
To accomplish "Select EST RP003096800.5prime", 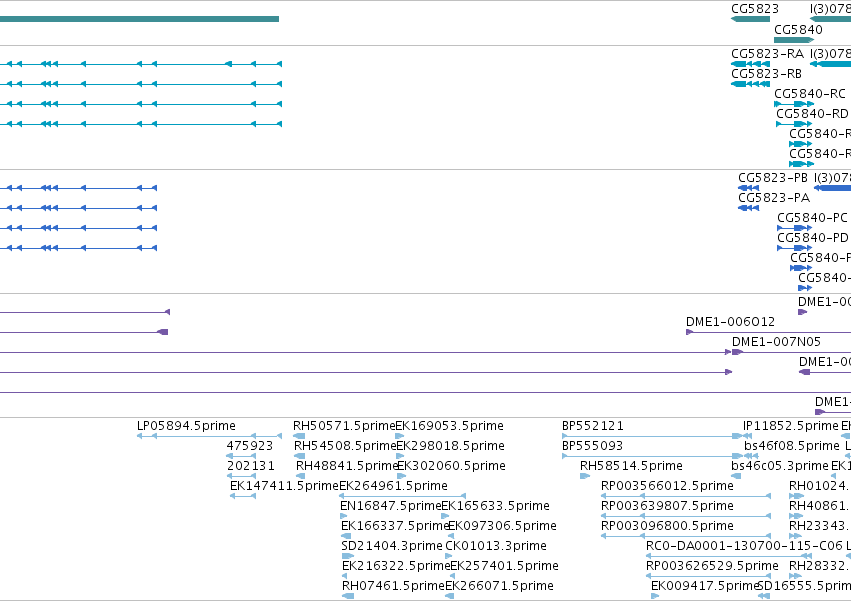I will [667, 526].
